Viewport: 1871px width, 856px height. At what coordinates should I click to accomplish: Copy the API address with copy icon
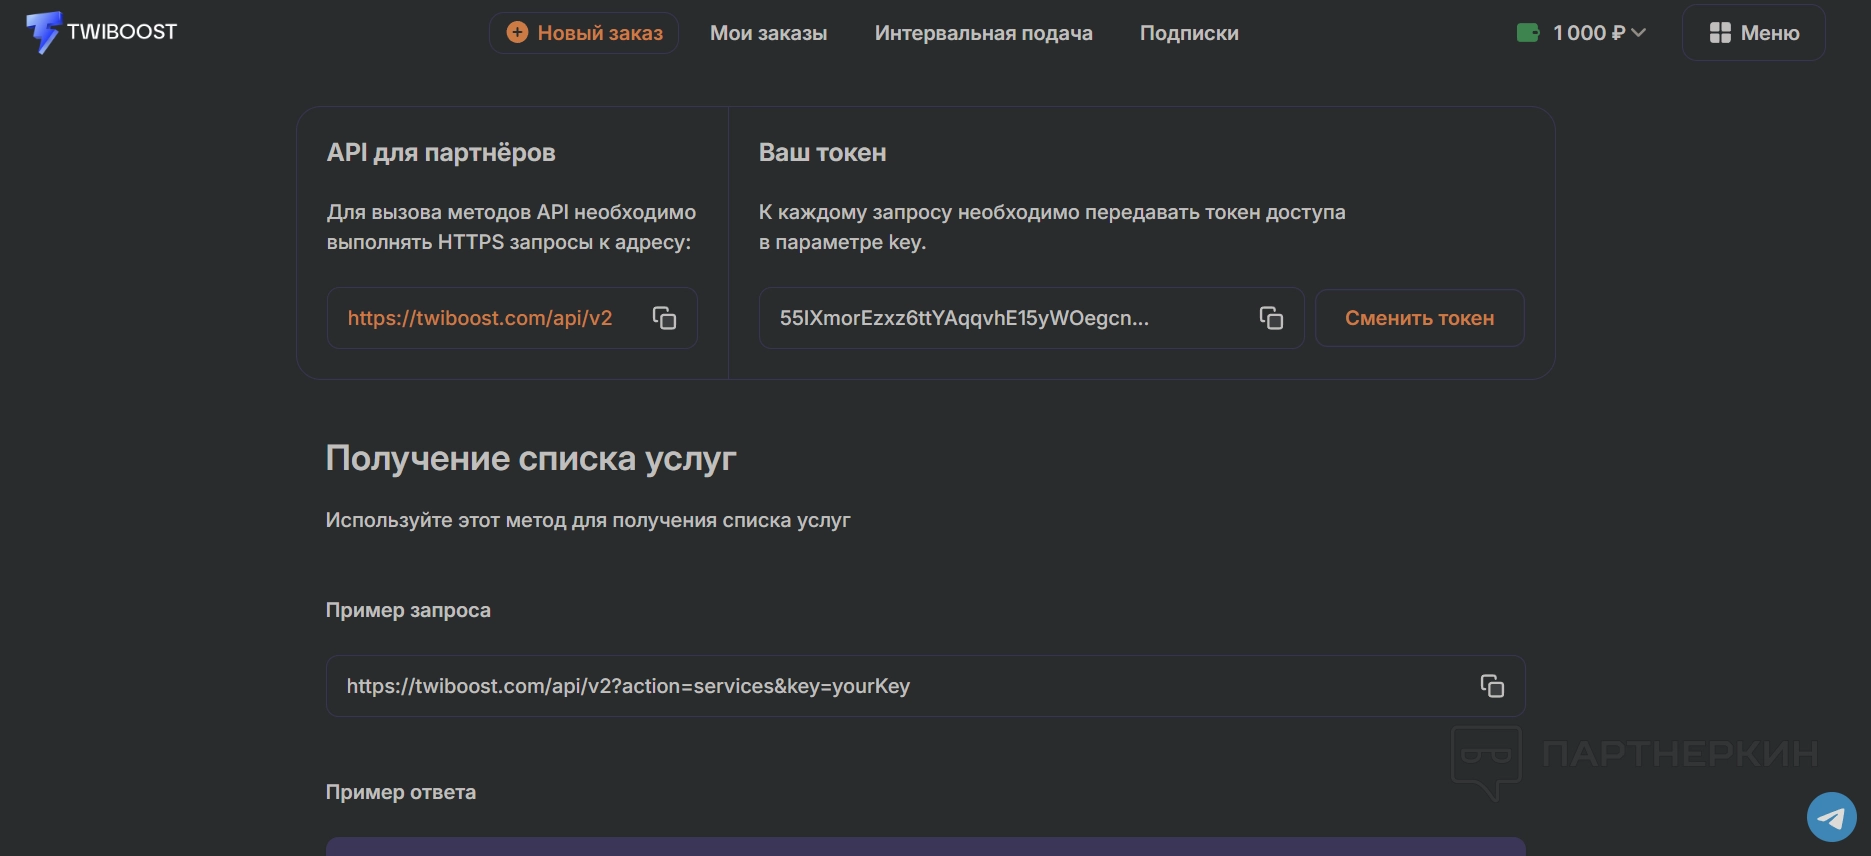click(665, 318)
